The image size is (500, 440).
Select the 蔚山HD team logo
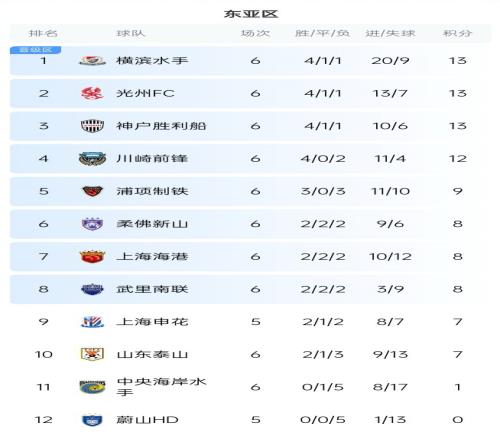[92, 420]
